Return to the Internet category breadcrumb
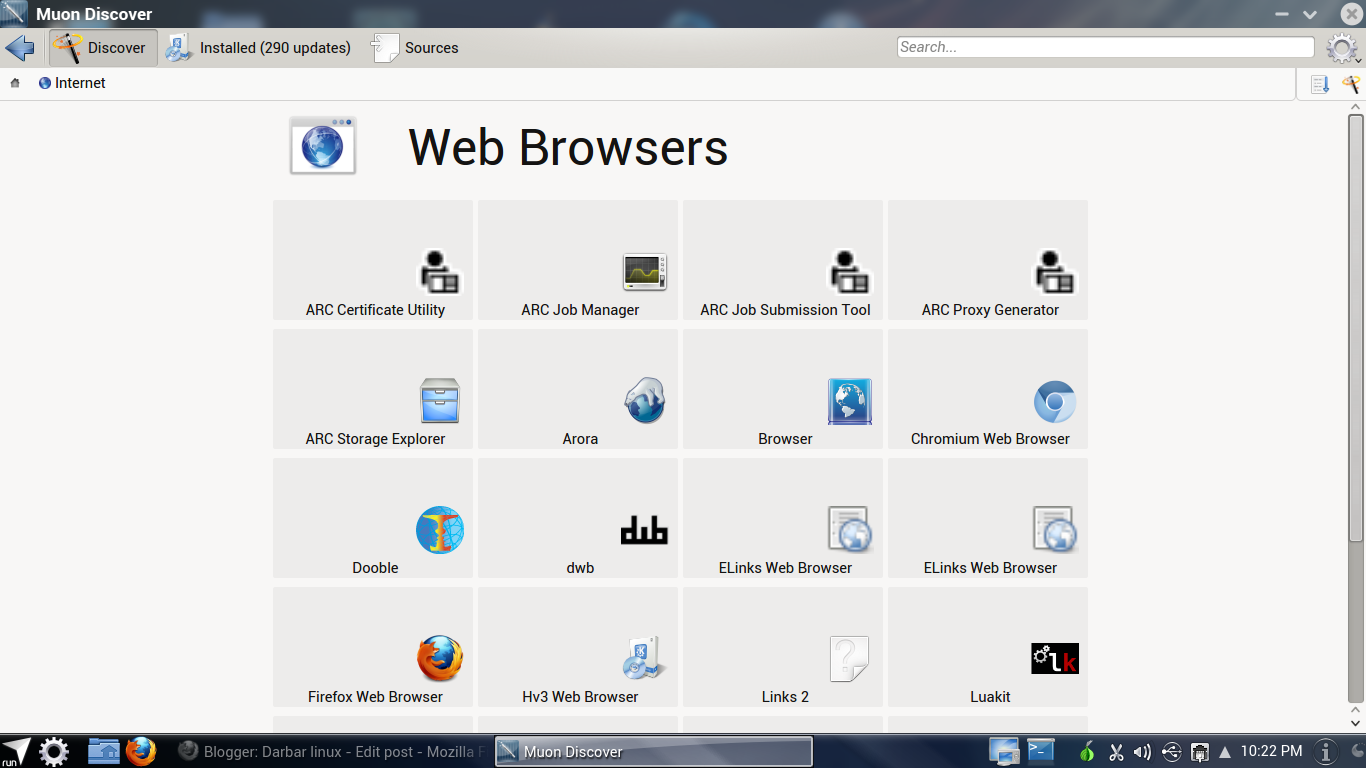The image size is (1366, 768). click(72, 83)
